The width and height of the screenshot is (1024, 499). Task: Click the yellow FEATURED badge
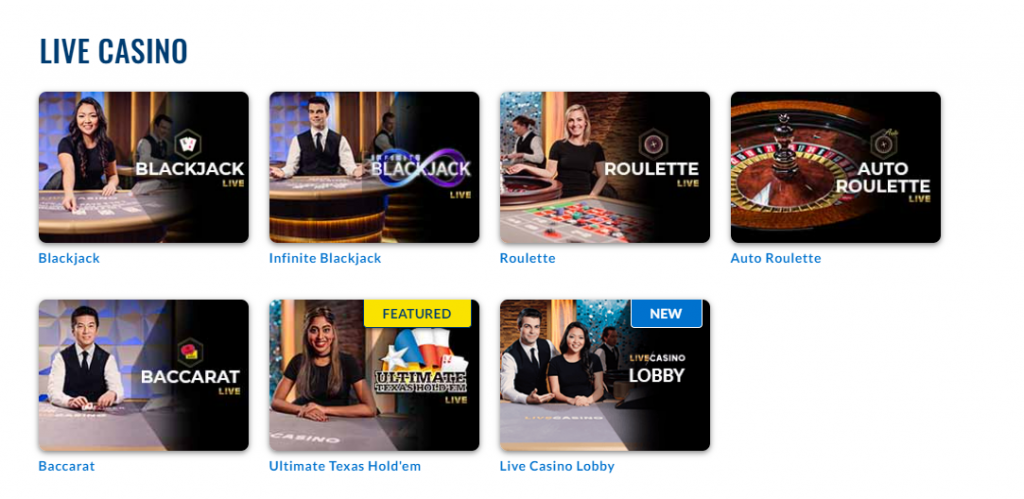pos(417,314)
